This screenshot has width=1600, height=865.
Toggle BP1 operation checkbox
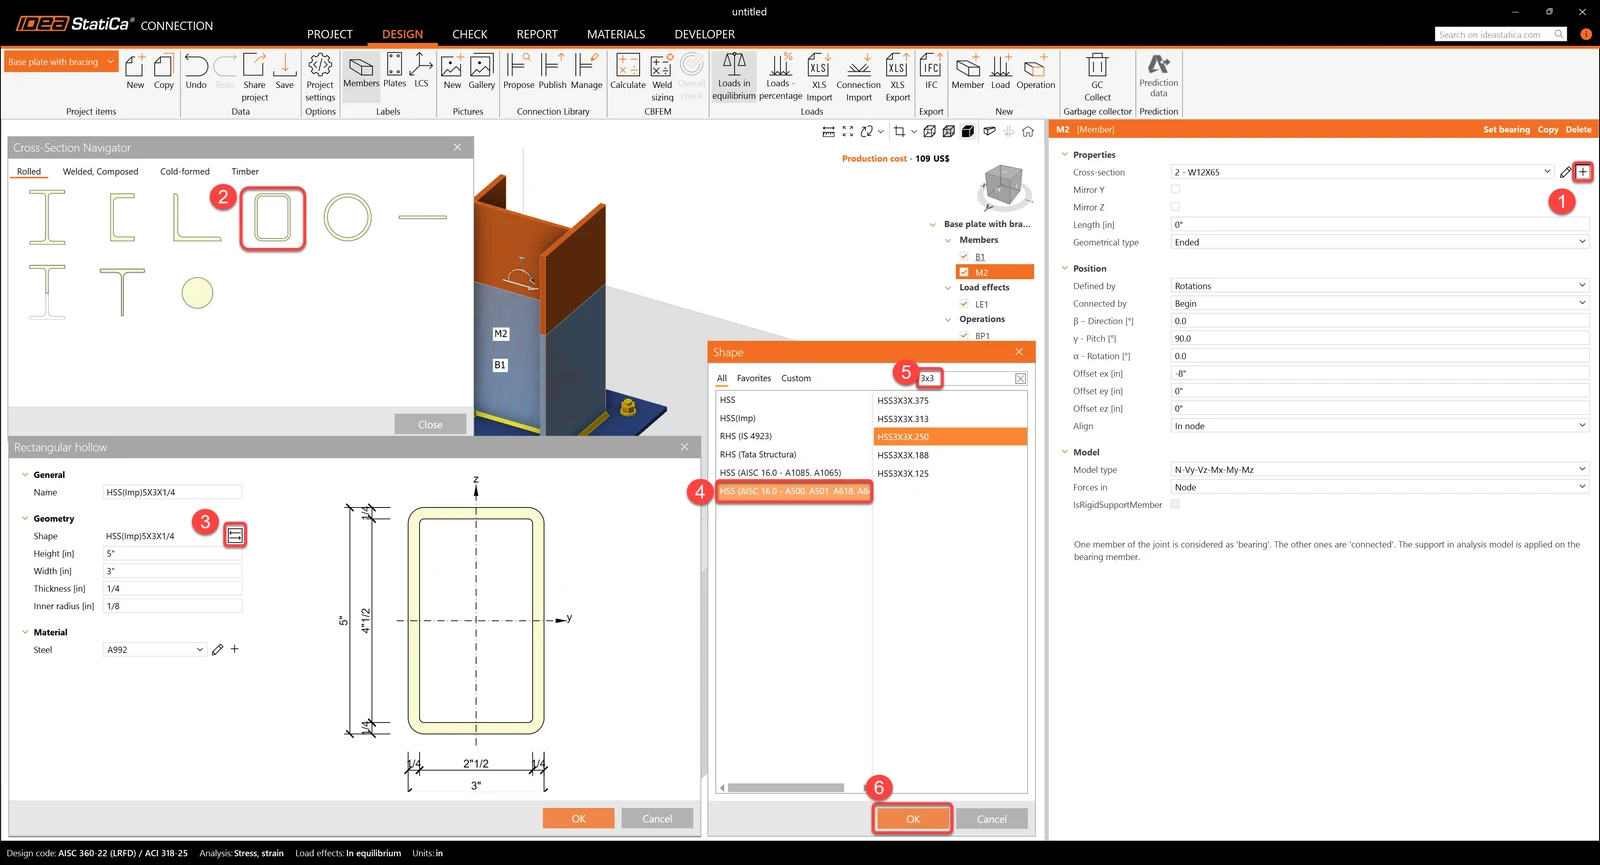coord(964,336)
